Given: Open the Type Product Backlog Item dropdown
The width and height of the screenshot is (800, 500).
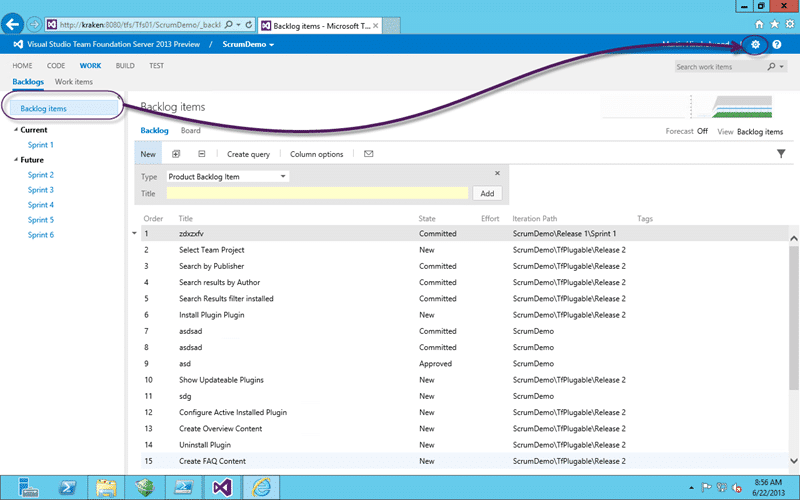Looking at the screenshot, I should [228, 177].
